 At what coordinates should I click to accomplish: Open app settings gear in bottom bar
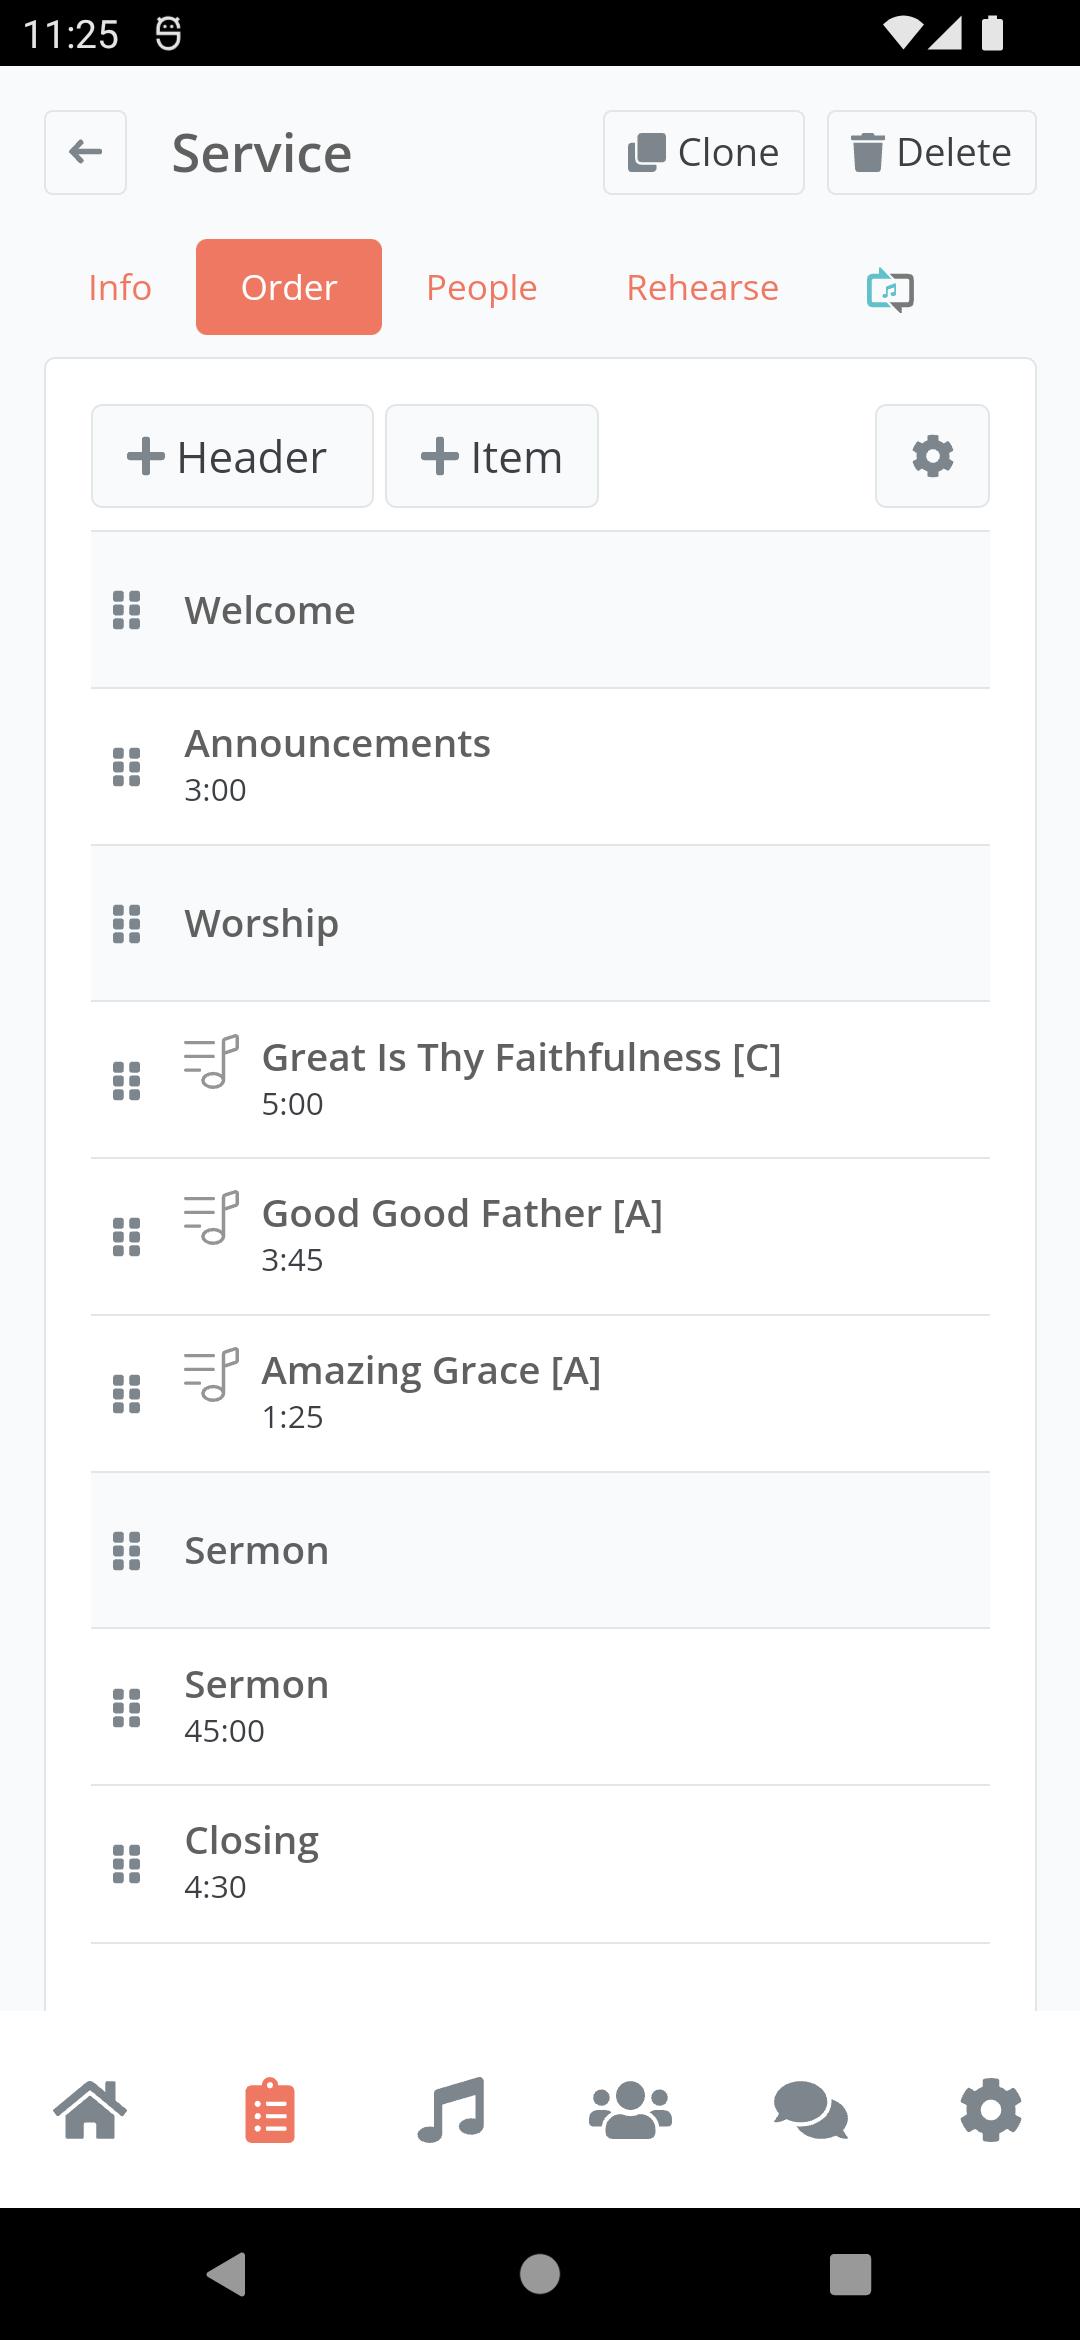991,2110
